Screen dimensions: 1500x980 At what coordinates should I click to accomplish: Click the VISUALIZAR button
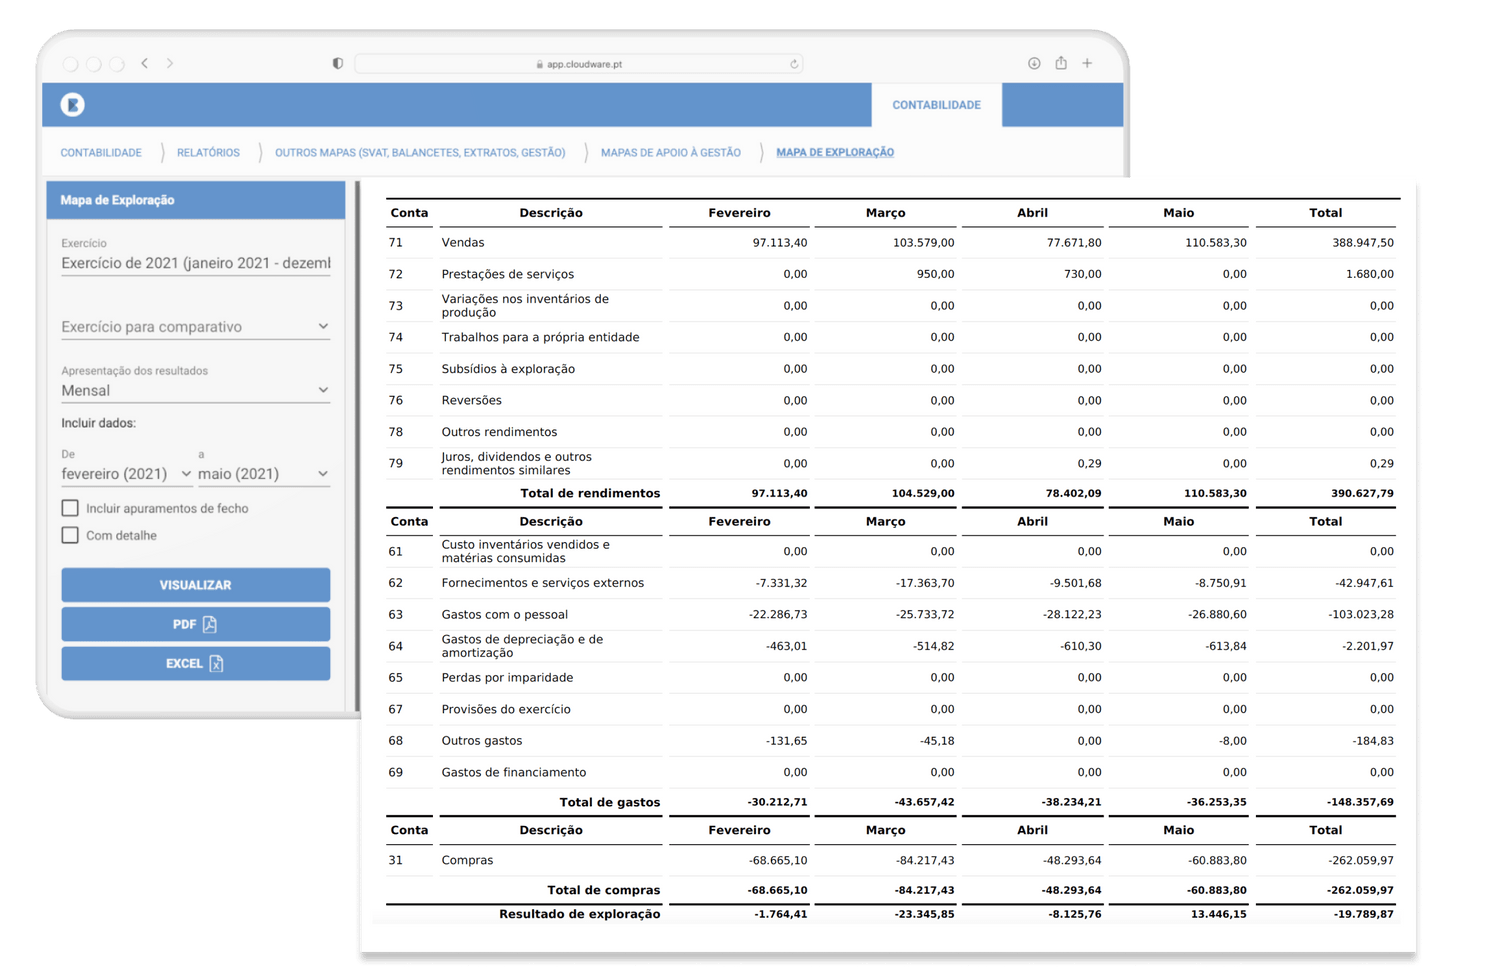tap(196, 585)
